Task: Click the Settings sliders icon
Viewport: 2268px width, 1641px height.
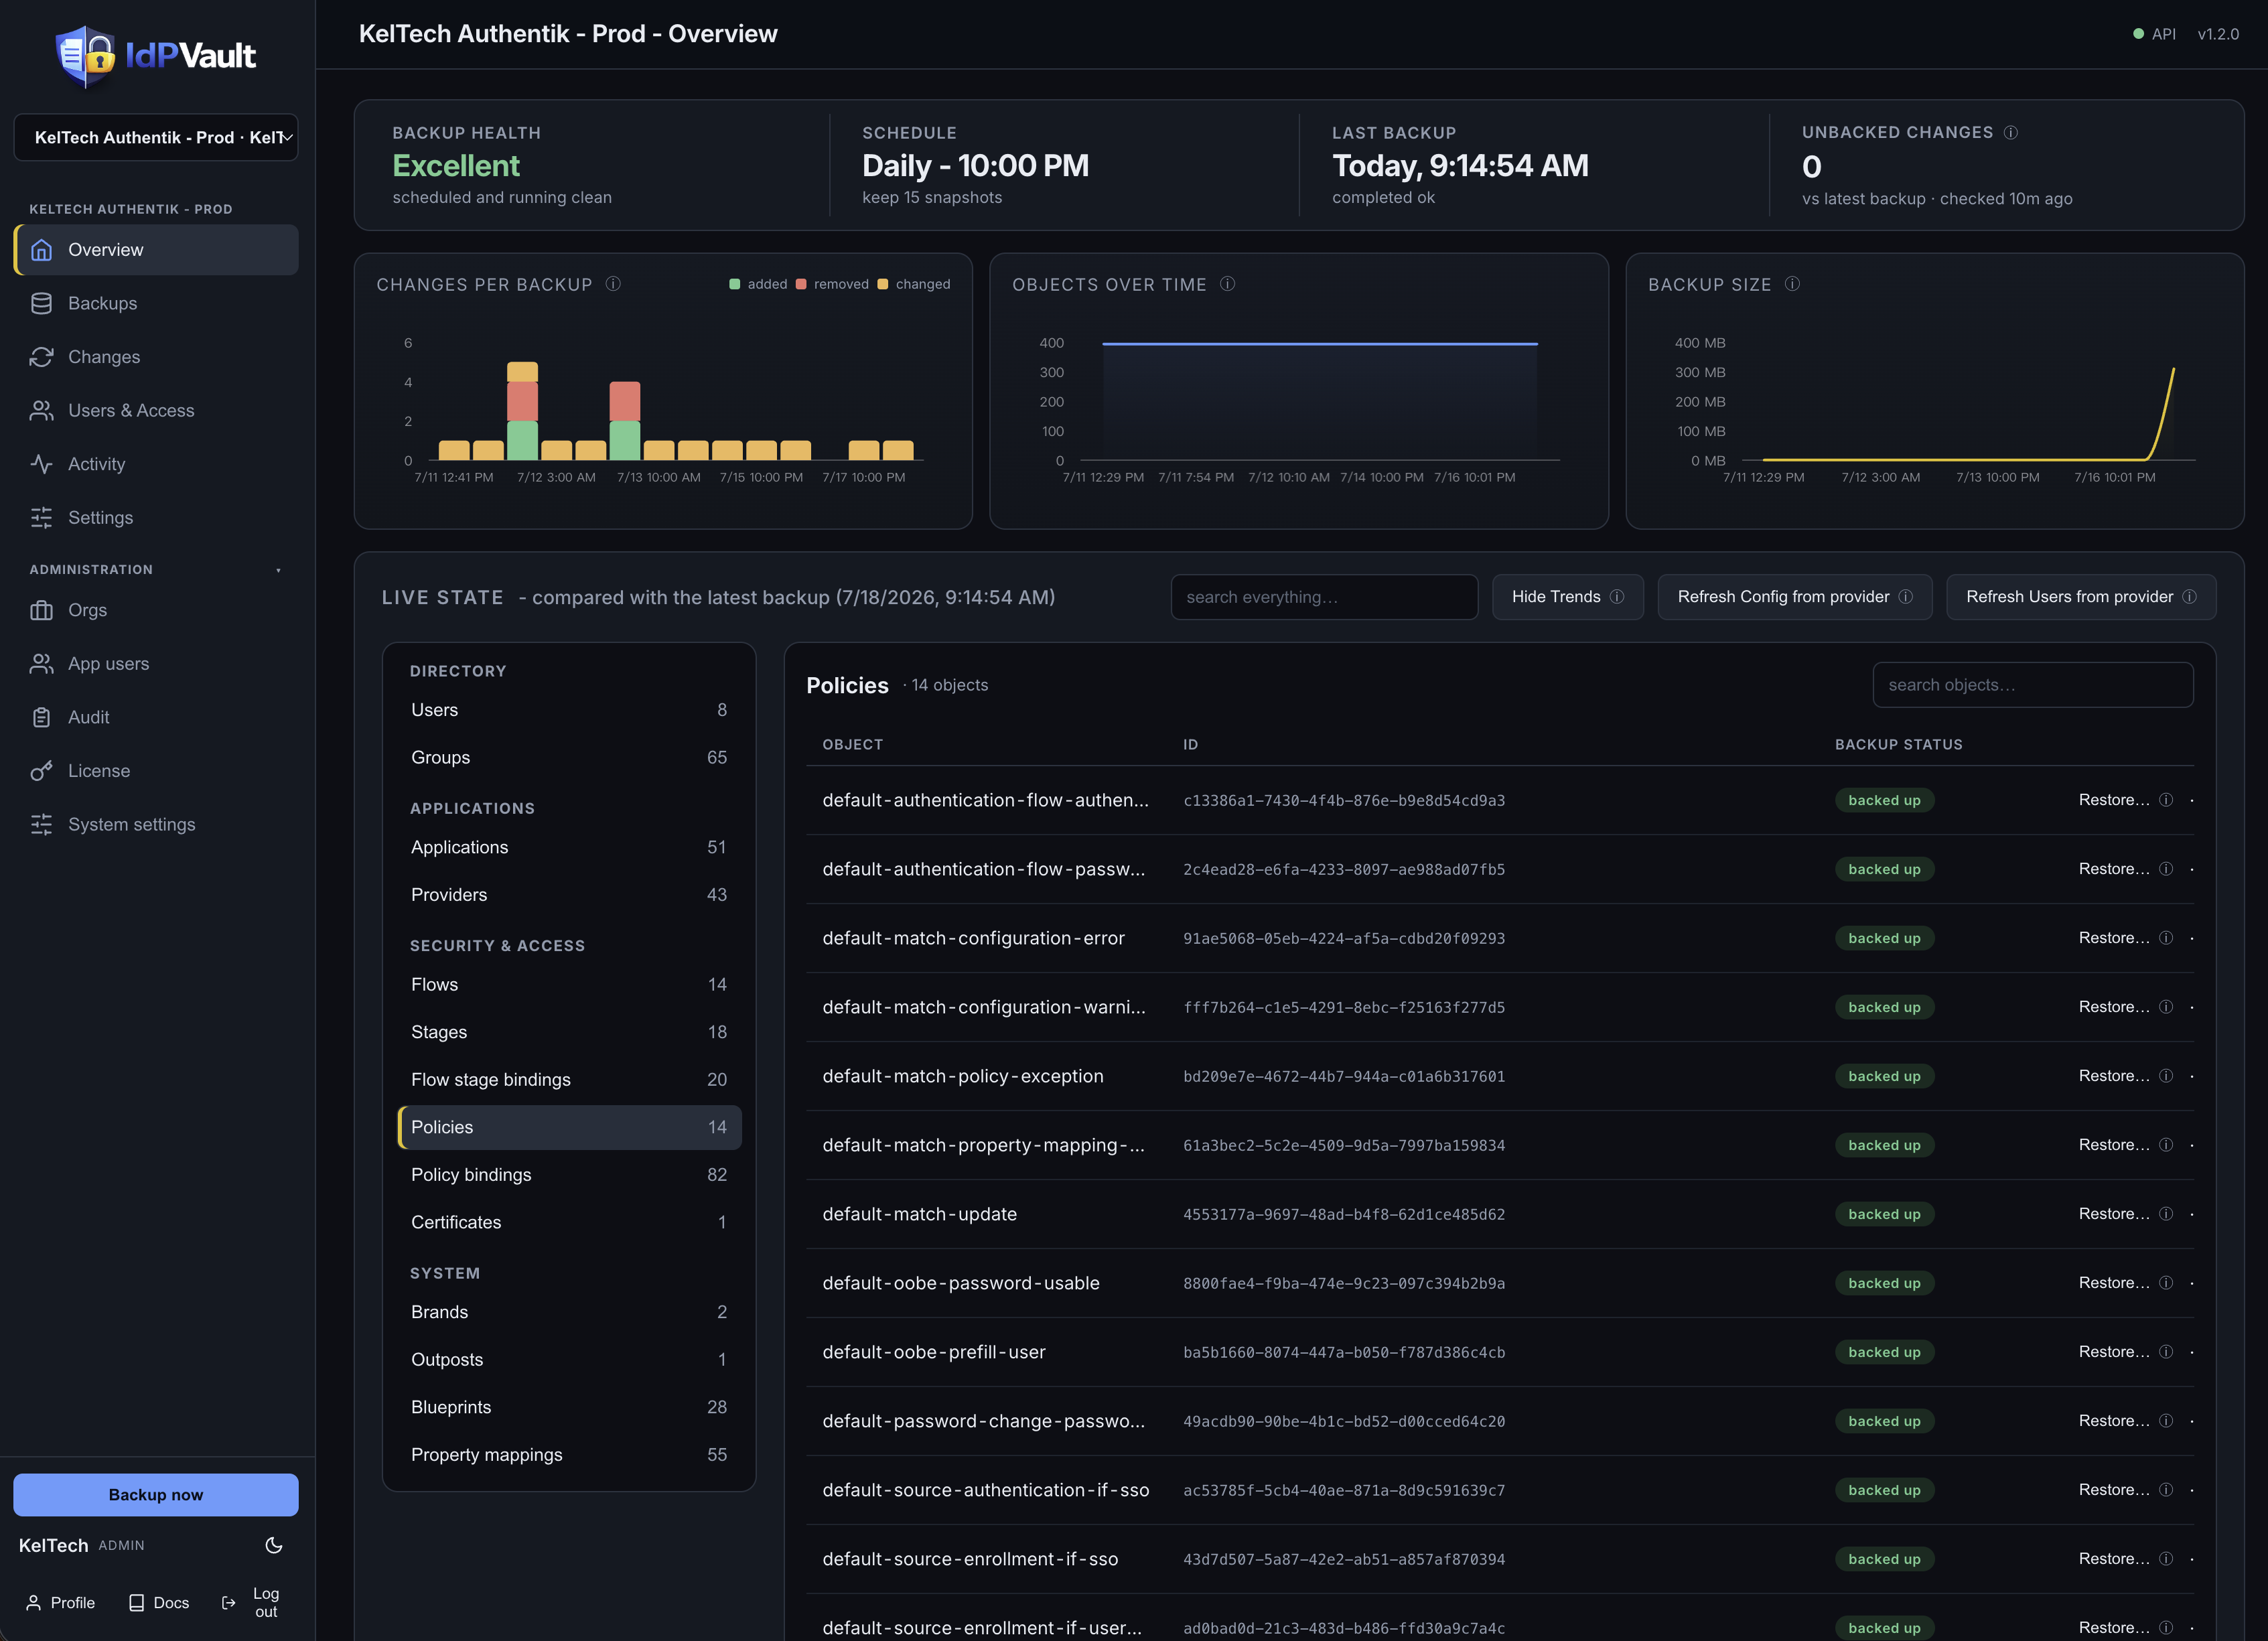Action: pyautogui.click(x=41, y=517)
